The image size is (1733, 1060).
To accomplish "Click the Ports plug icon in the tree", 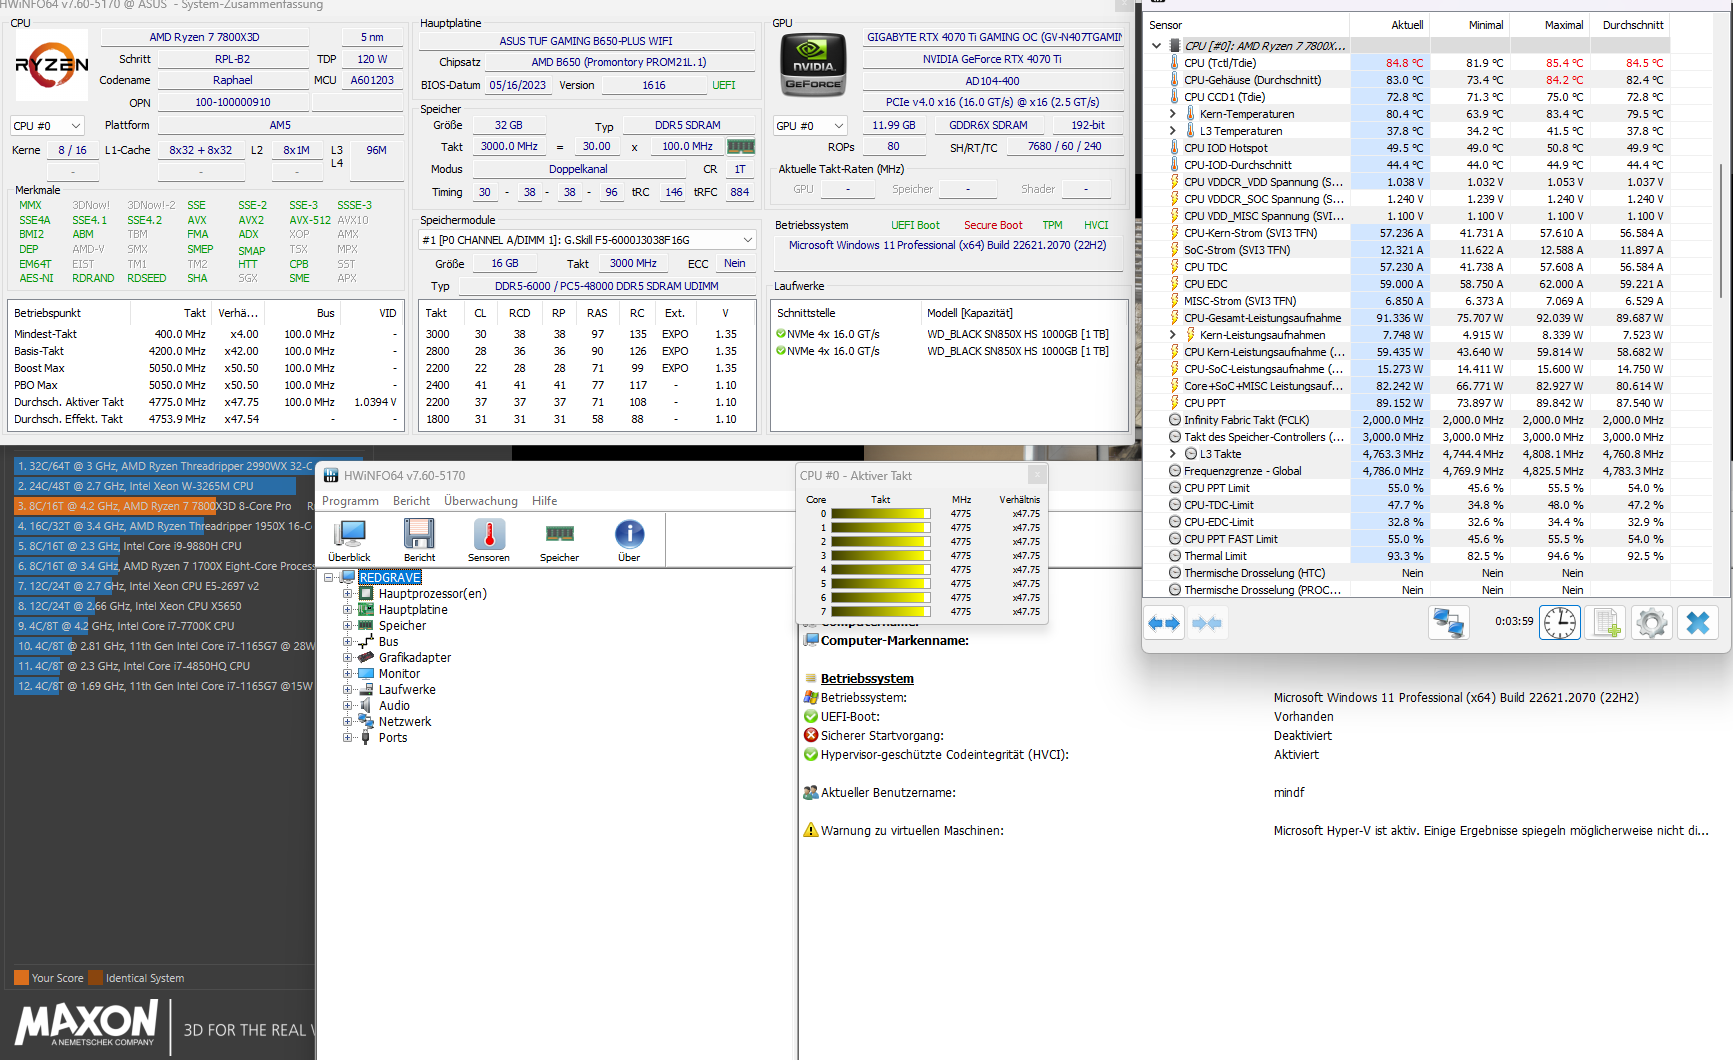I will tap(366, 738).
